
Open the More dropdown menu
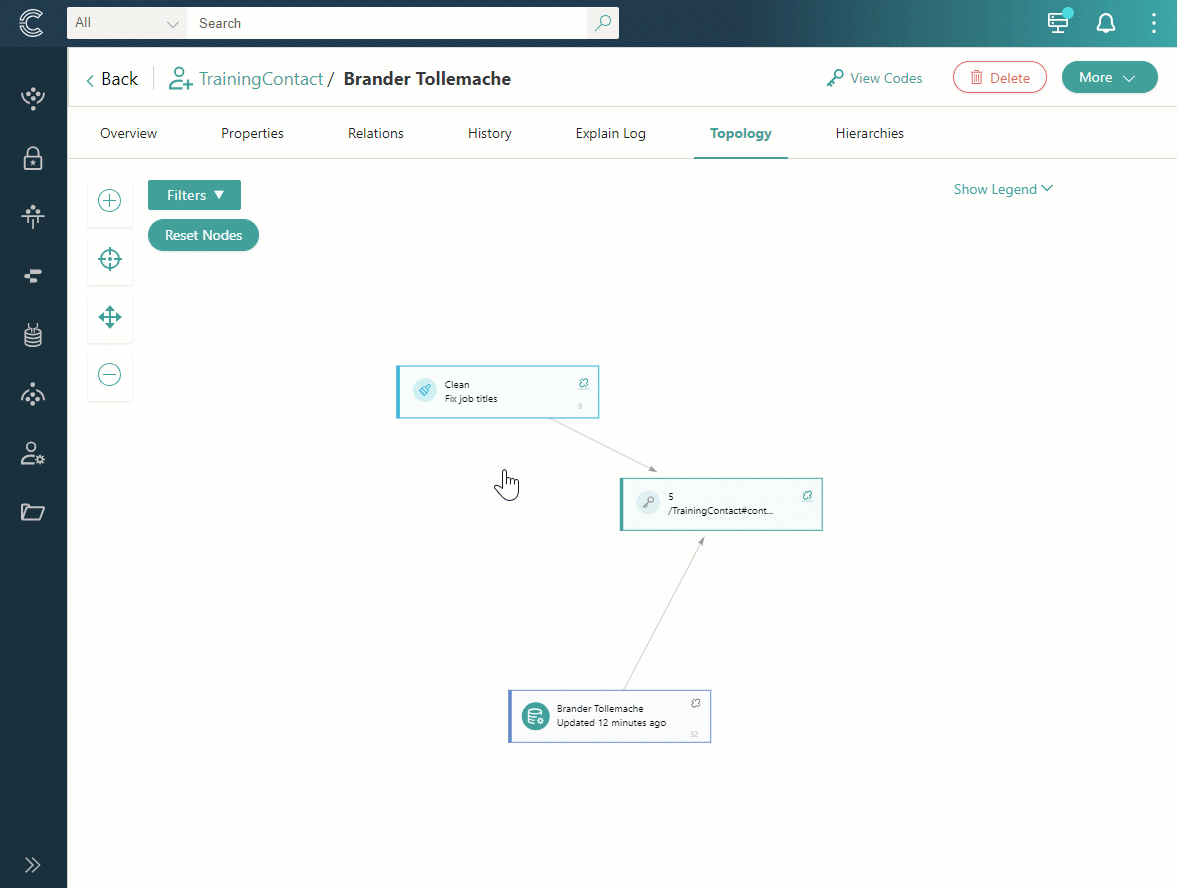point(1109,77)
